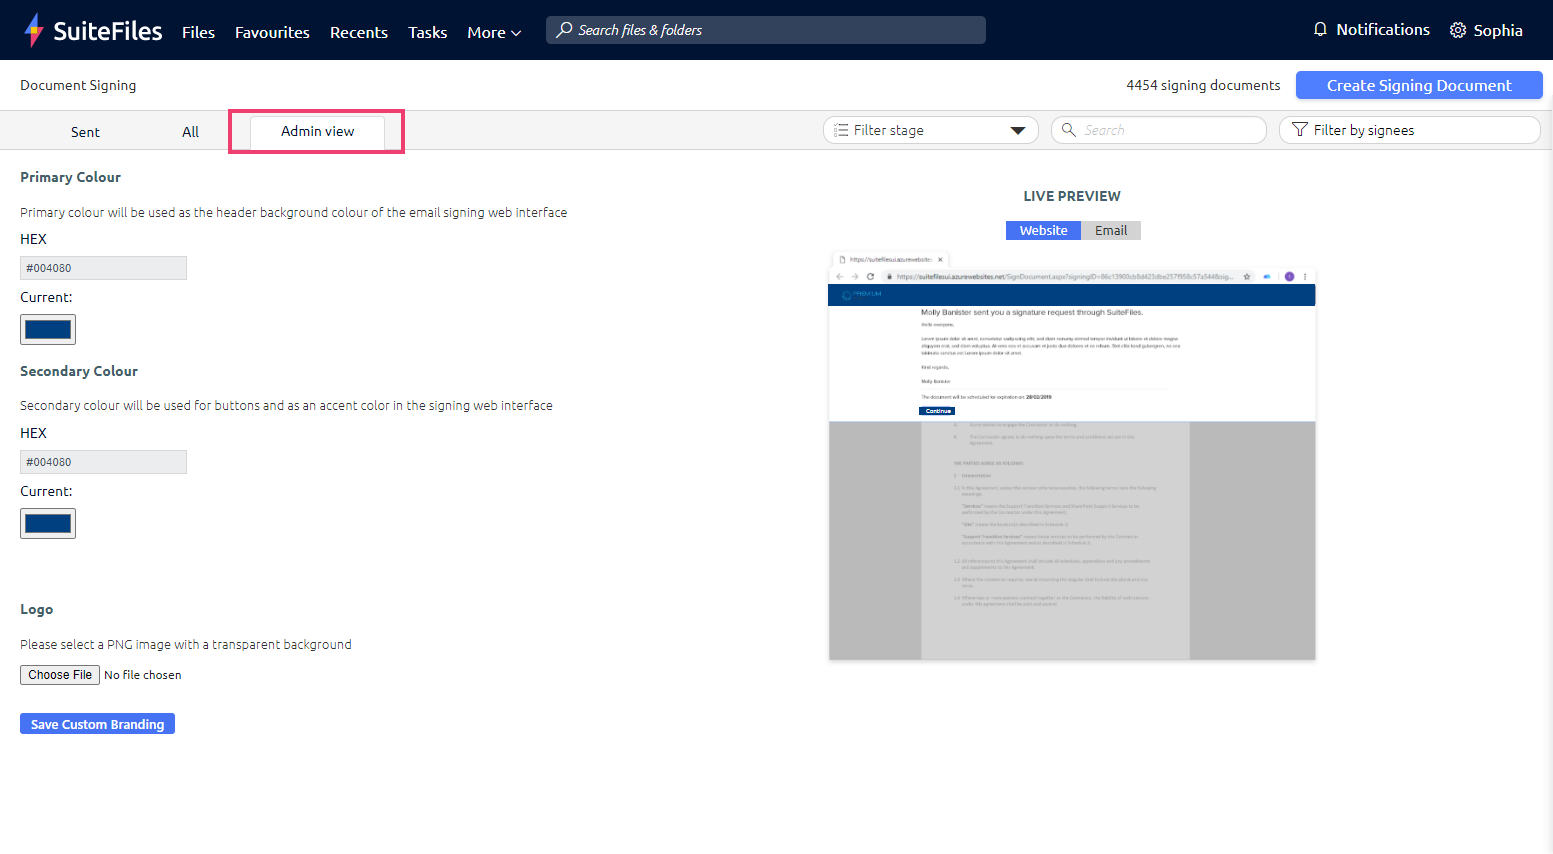This screenshot has height=854, width=1553.
Task: Click Save Custom Branding button
Action: pos(97,724)
